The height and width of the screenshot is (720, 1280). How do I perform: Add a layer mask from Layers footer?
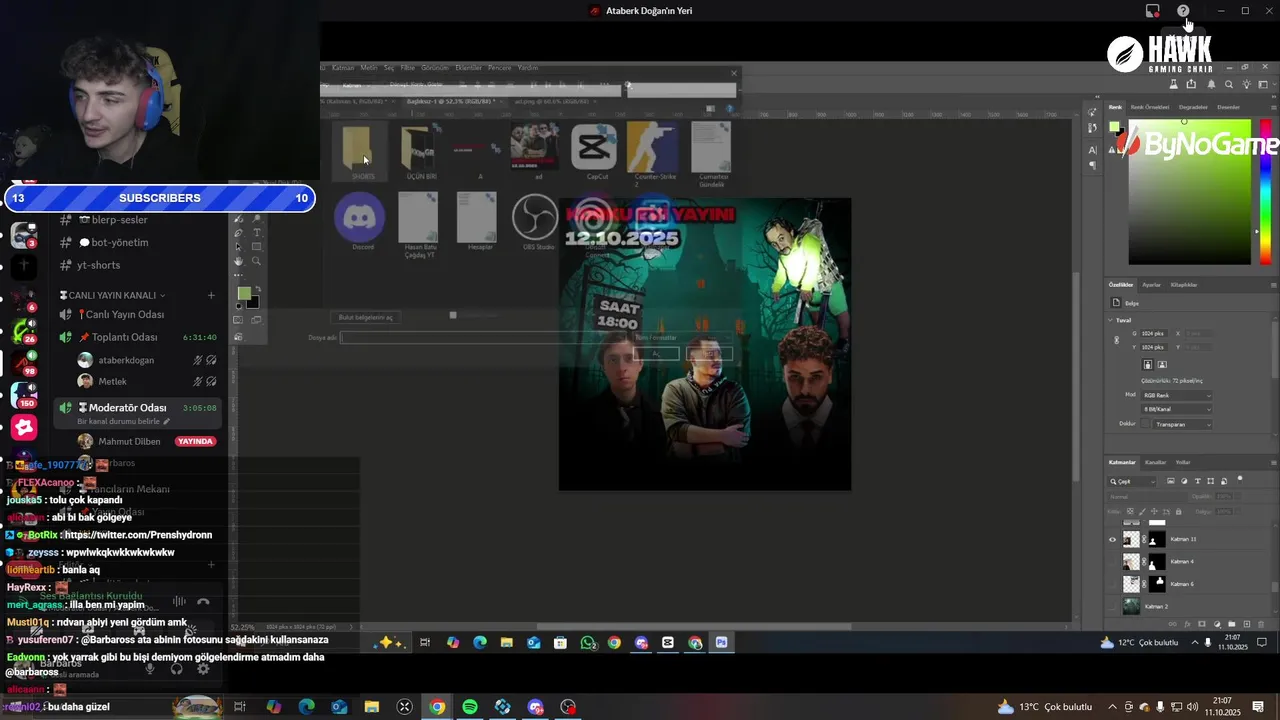[1201, 624]
